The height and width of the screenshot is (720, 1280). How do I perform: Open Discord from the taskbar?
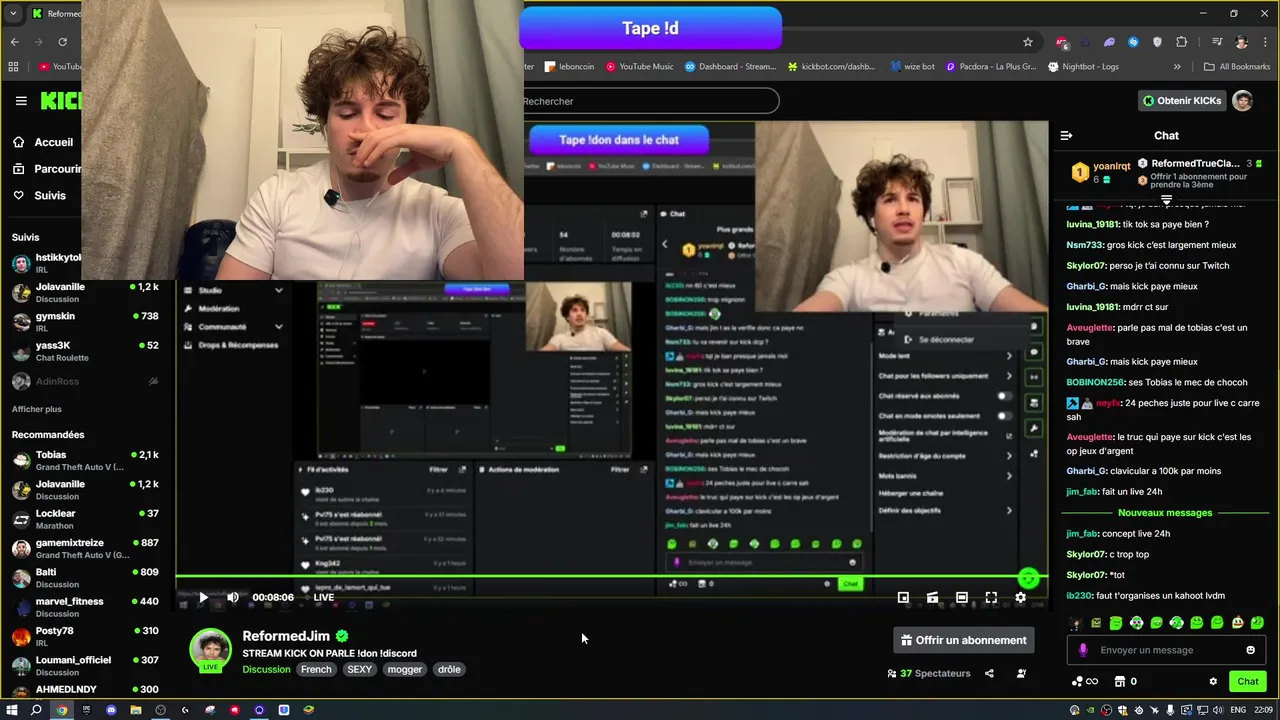coord(111,710)
